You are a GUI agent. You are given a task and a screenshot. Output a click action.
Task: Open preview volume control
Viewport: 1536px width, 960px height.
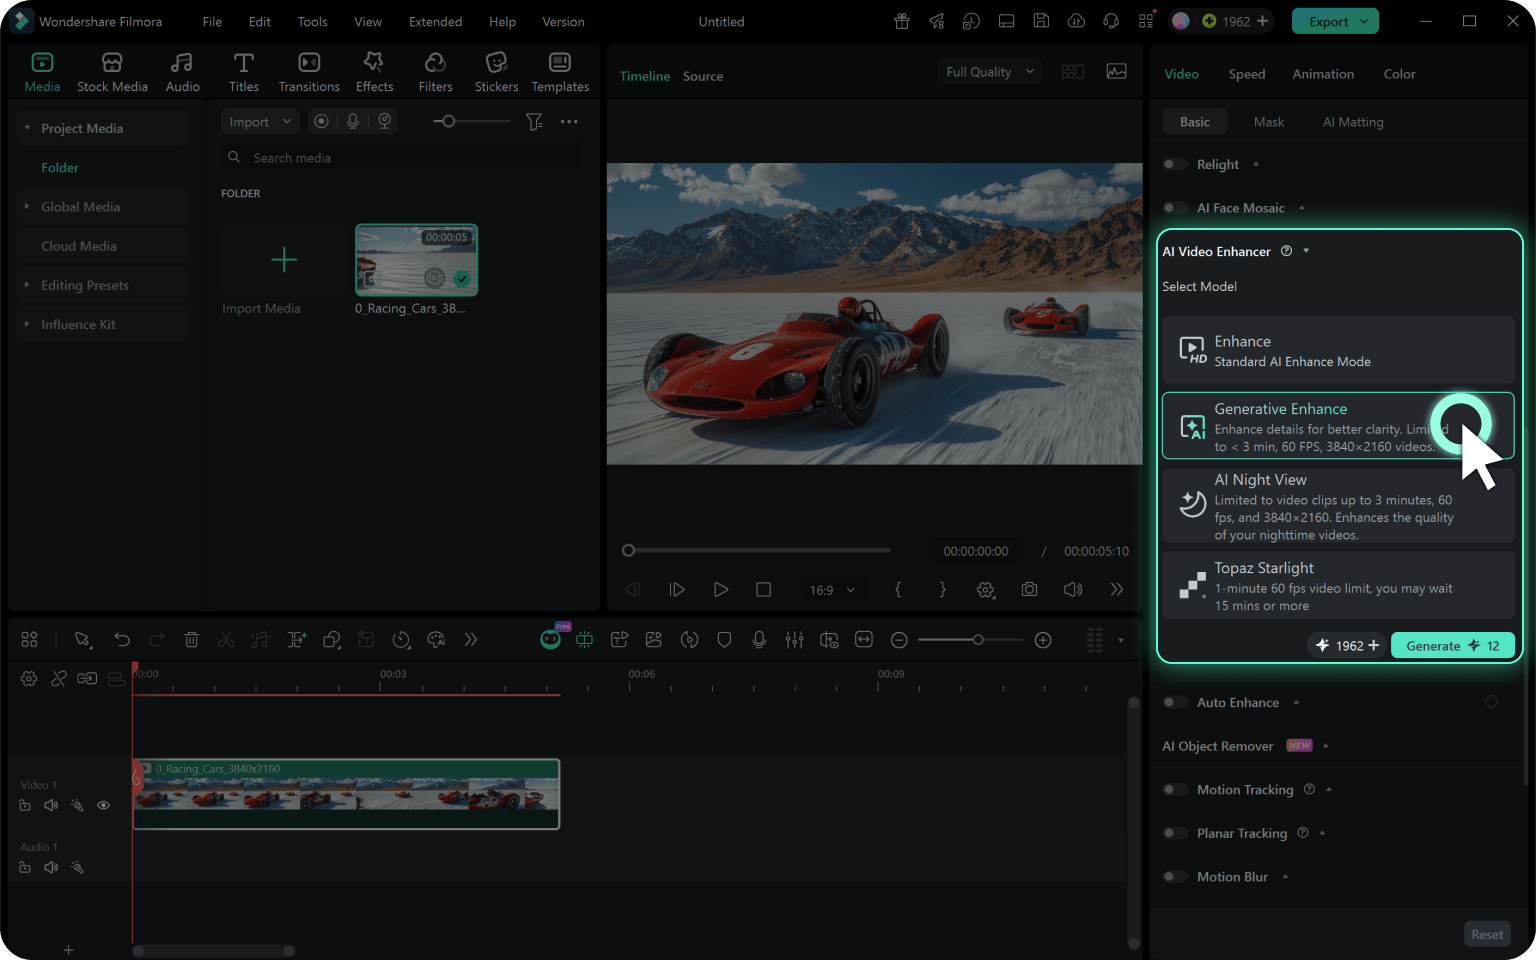[1073, 590]
